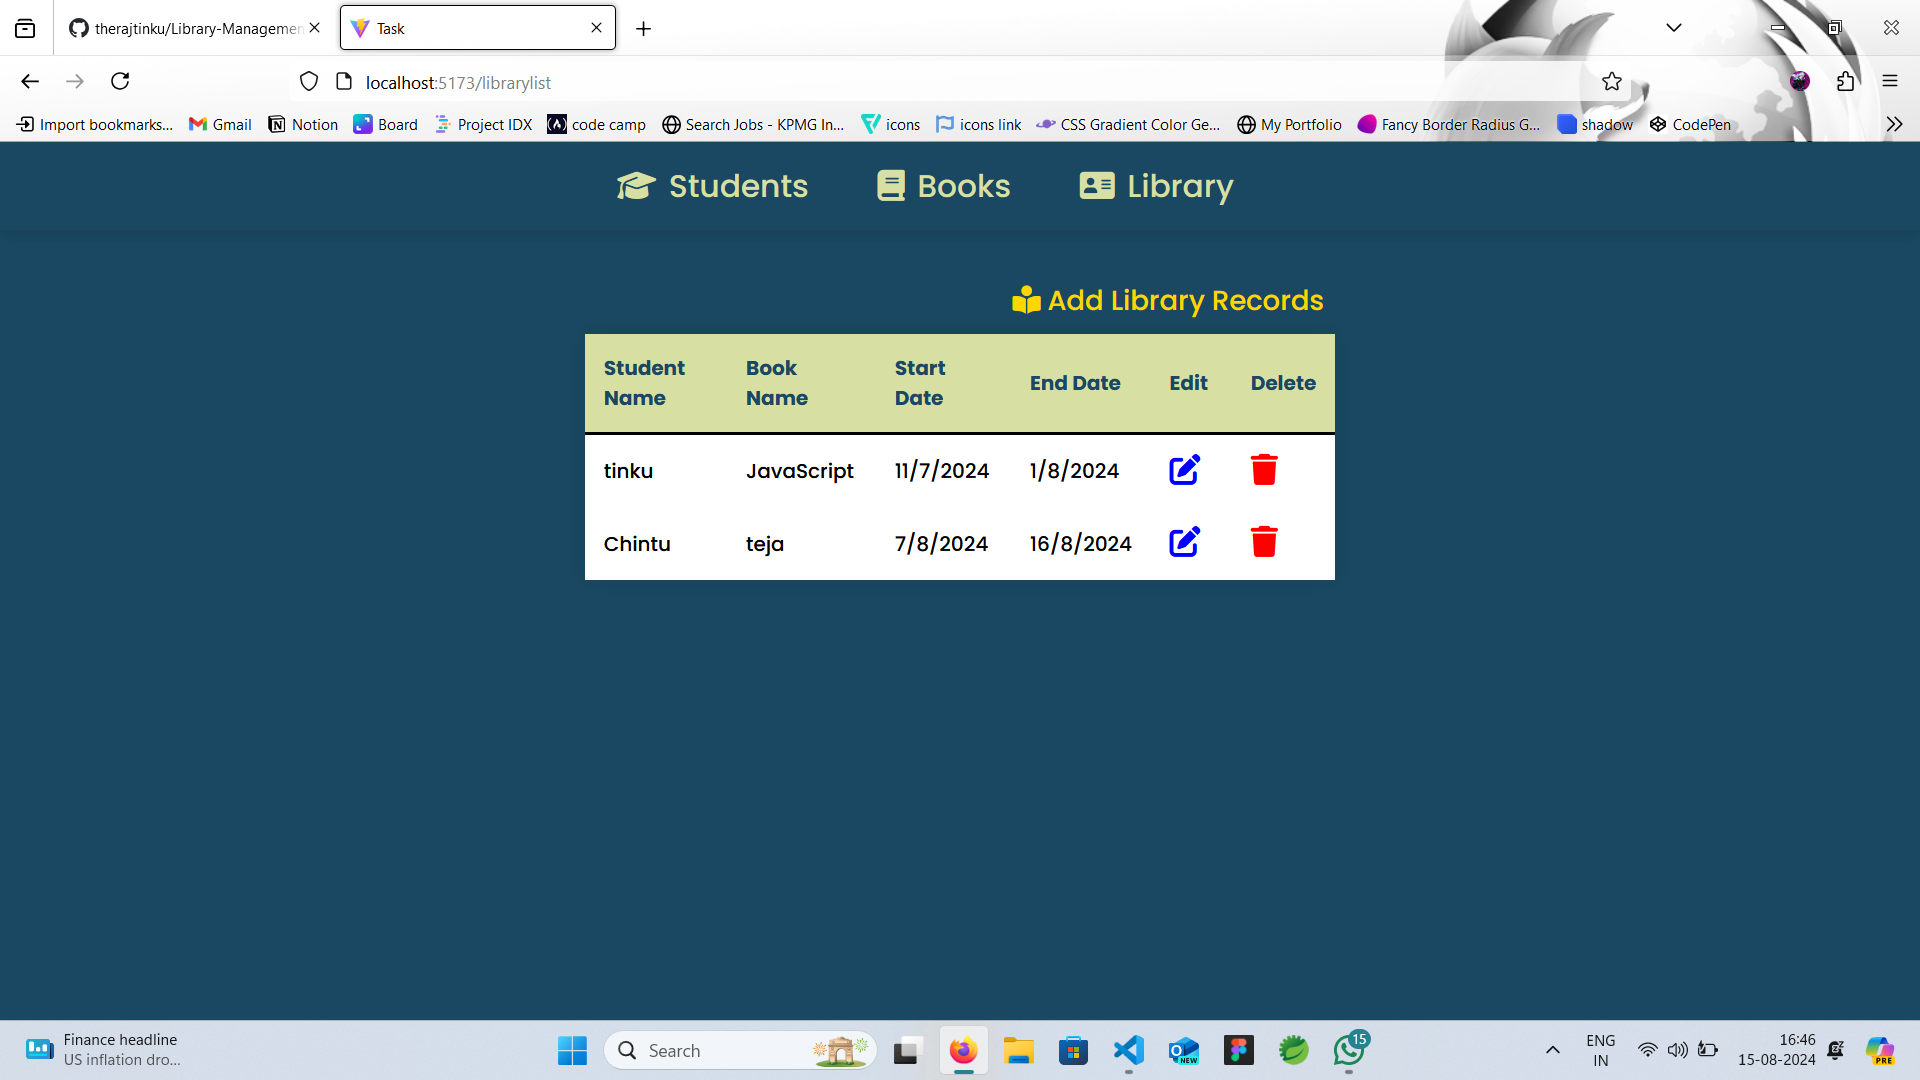Screen dimensions: 1920x1080
Task: Edit Chintu's library record
Action: click(x=1184, y=542)
